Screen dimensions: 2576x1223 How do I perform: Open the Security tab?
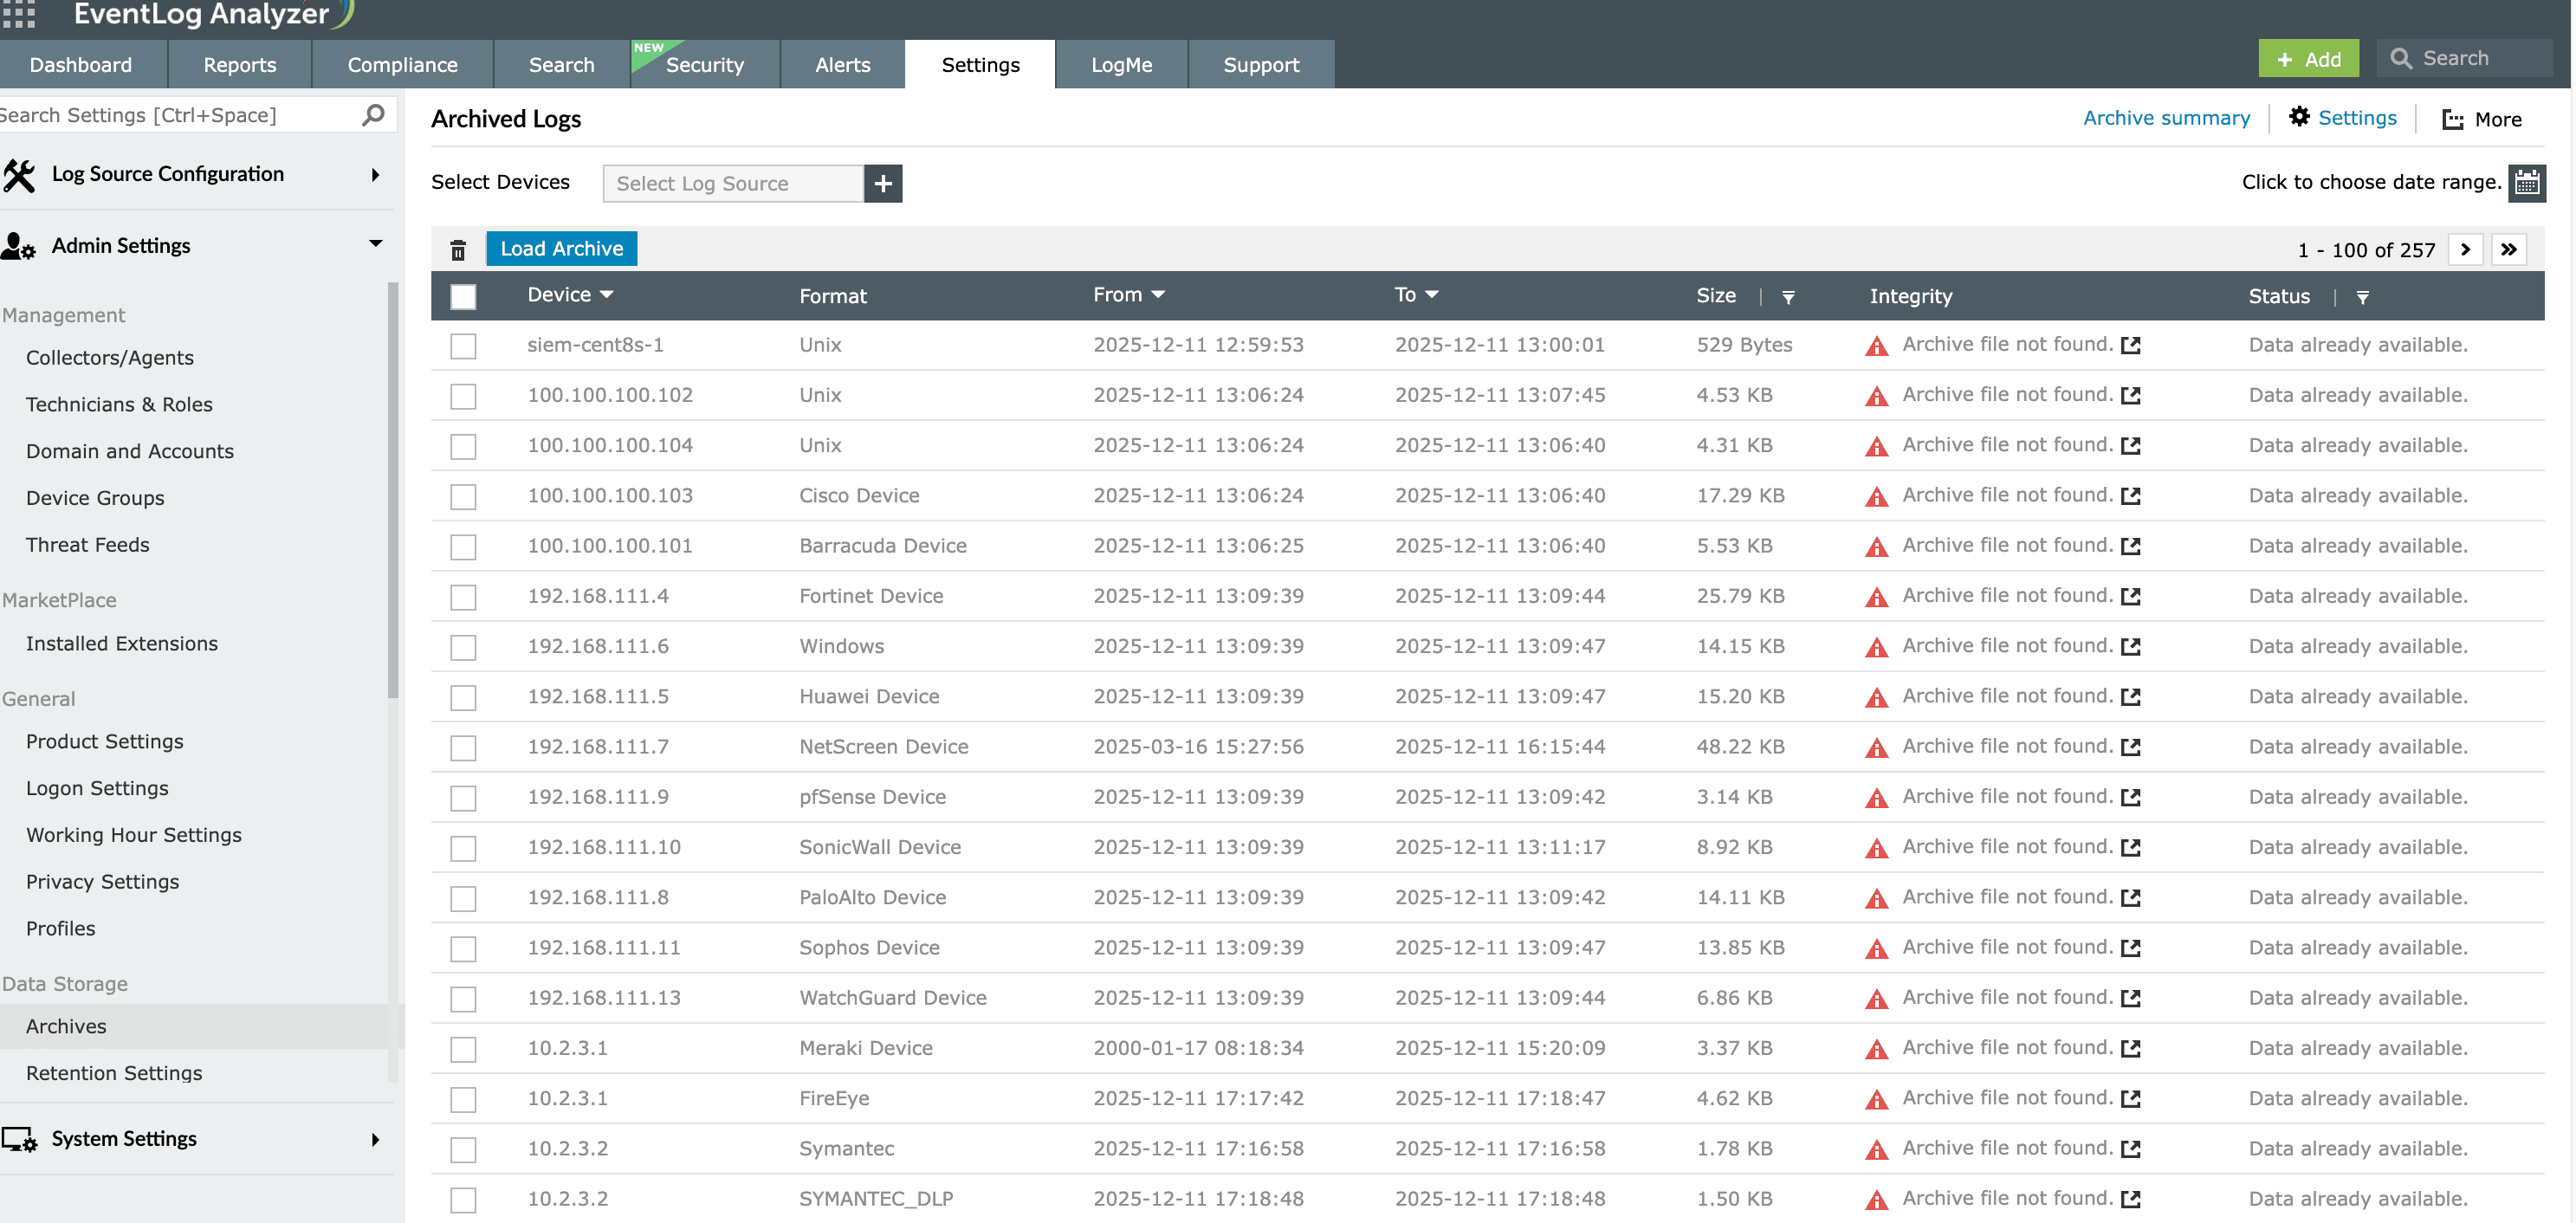[705, 64]
